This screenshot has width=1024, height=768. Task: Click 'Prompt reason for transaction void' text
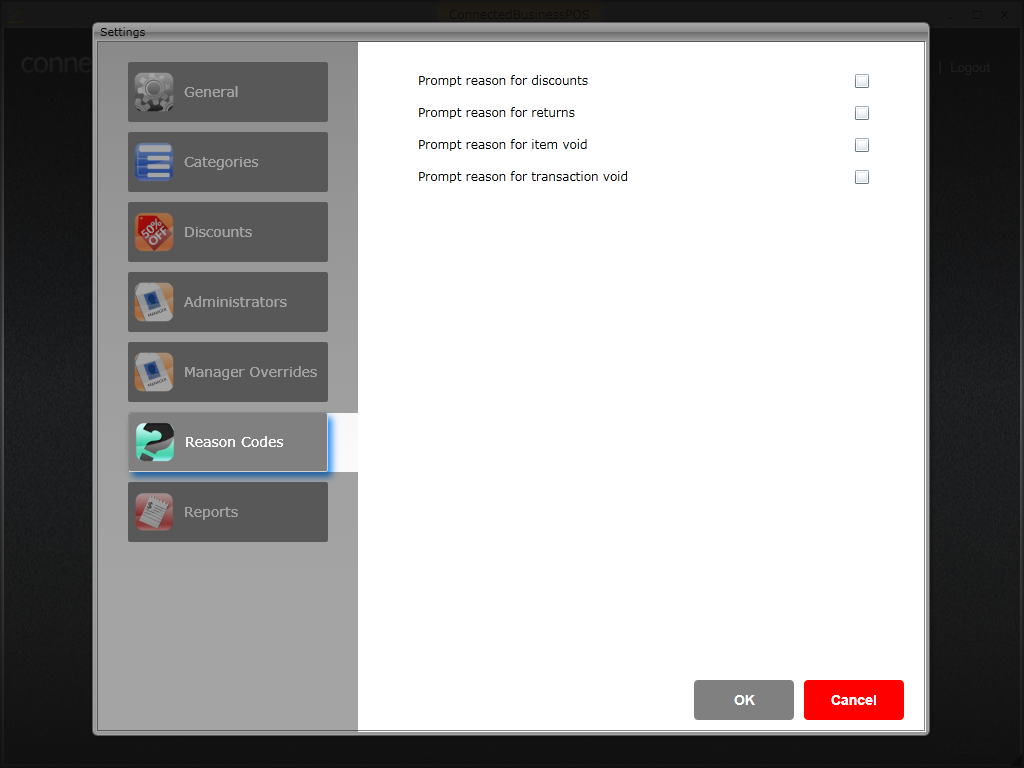[x=522, y=176]
